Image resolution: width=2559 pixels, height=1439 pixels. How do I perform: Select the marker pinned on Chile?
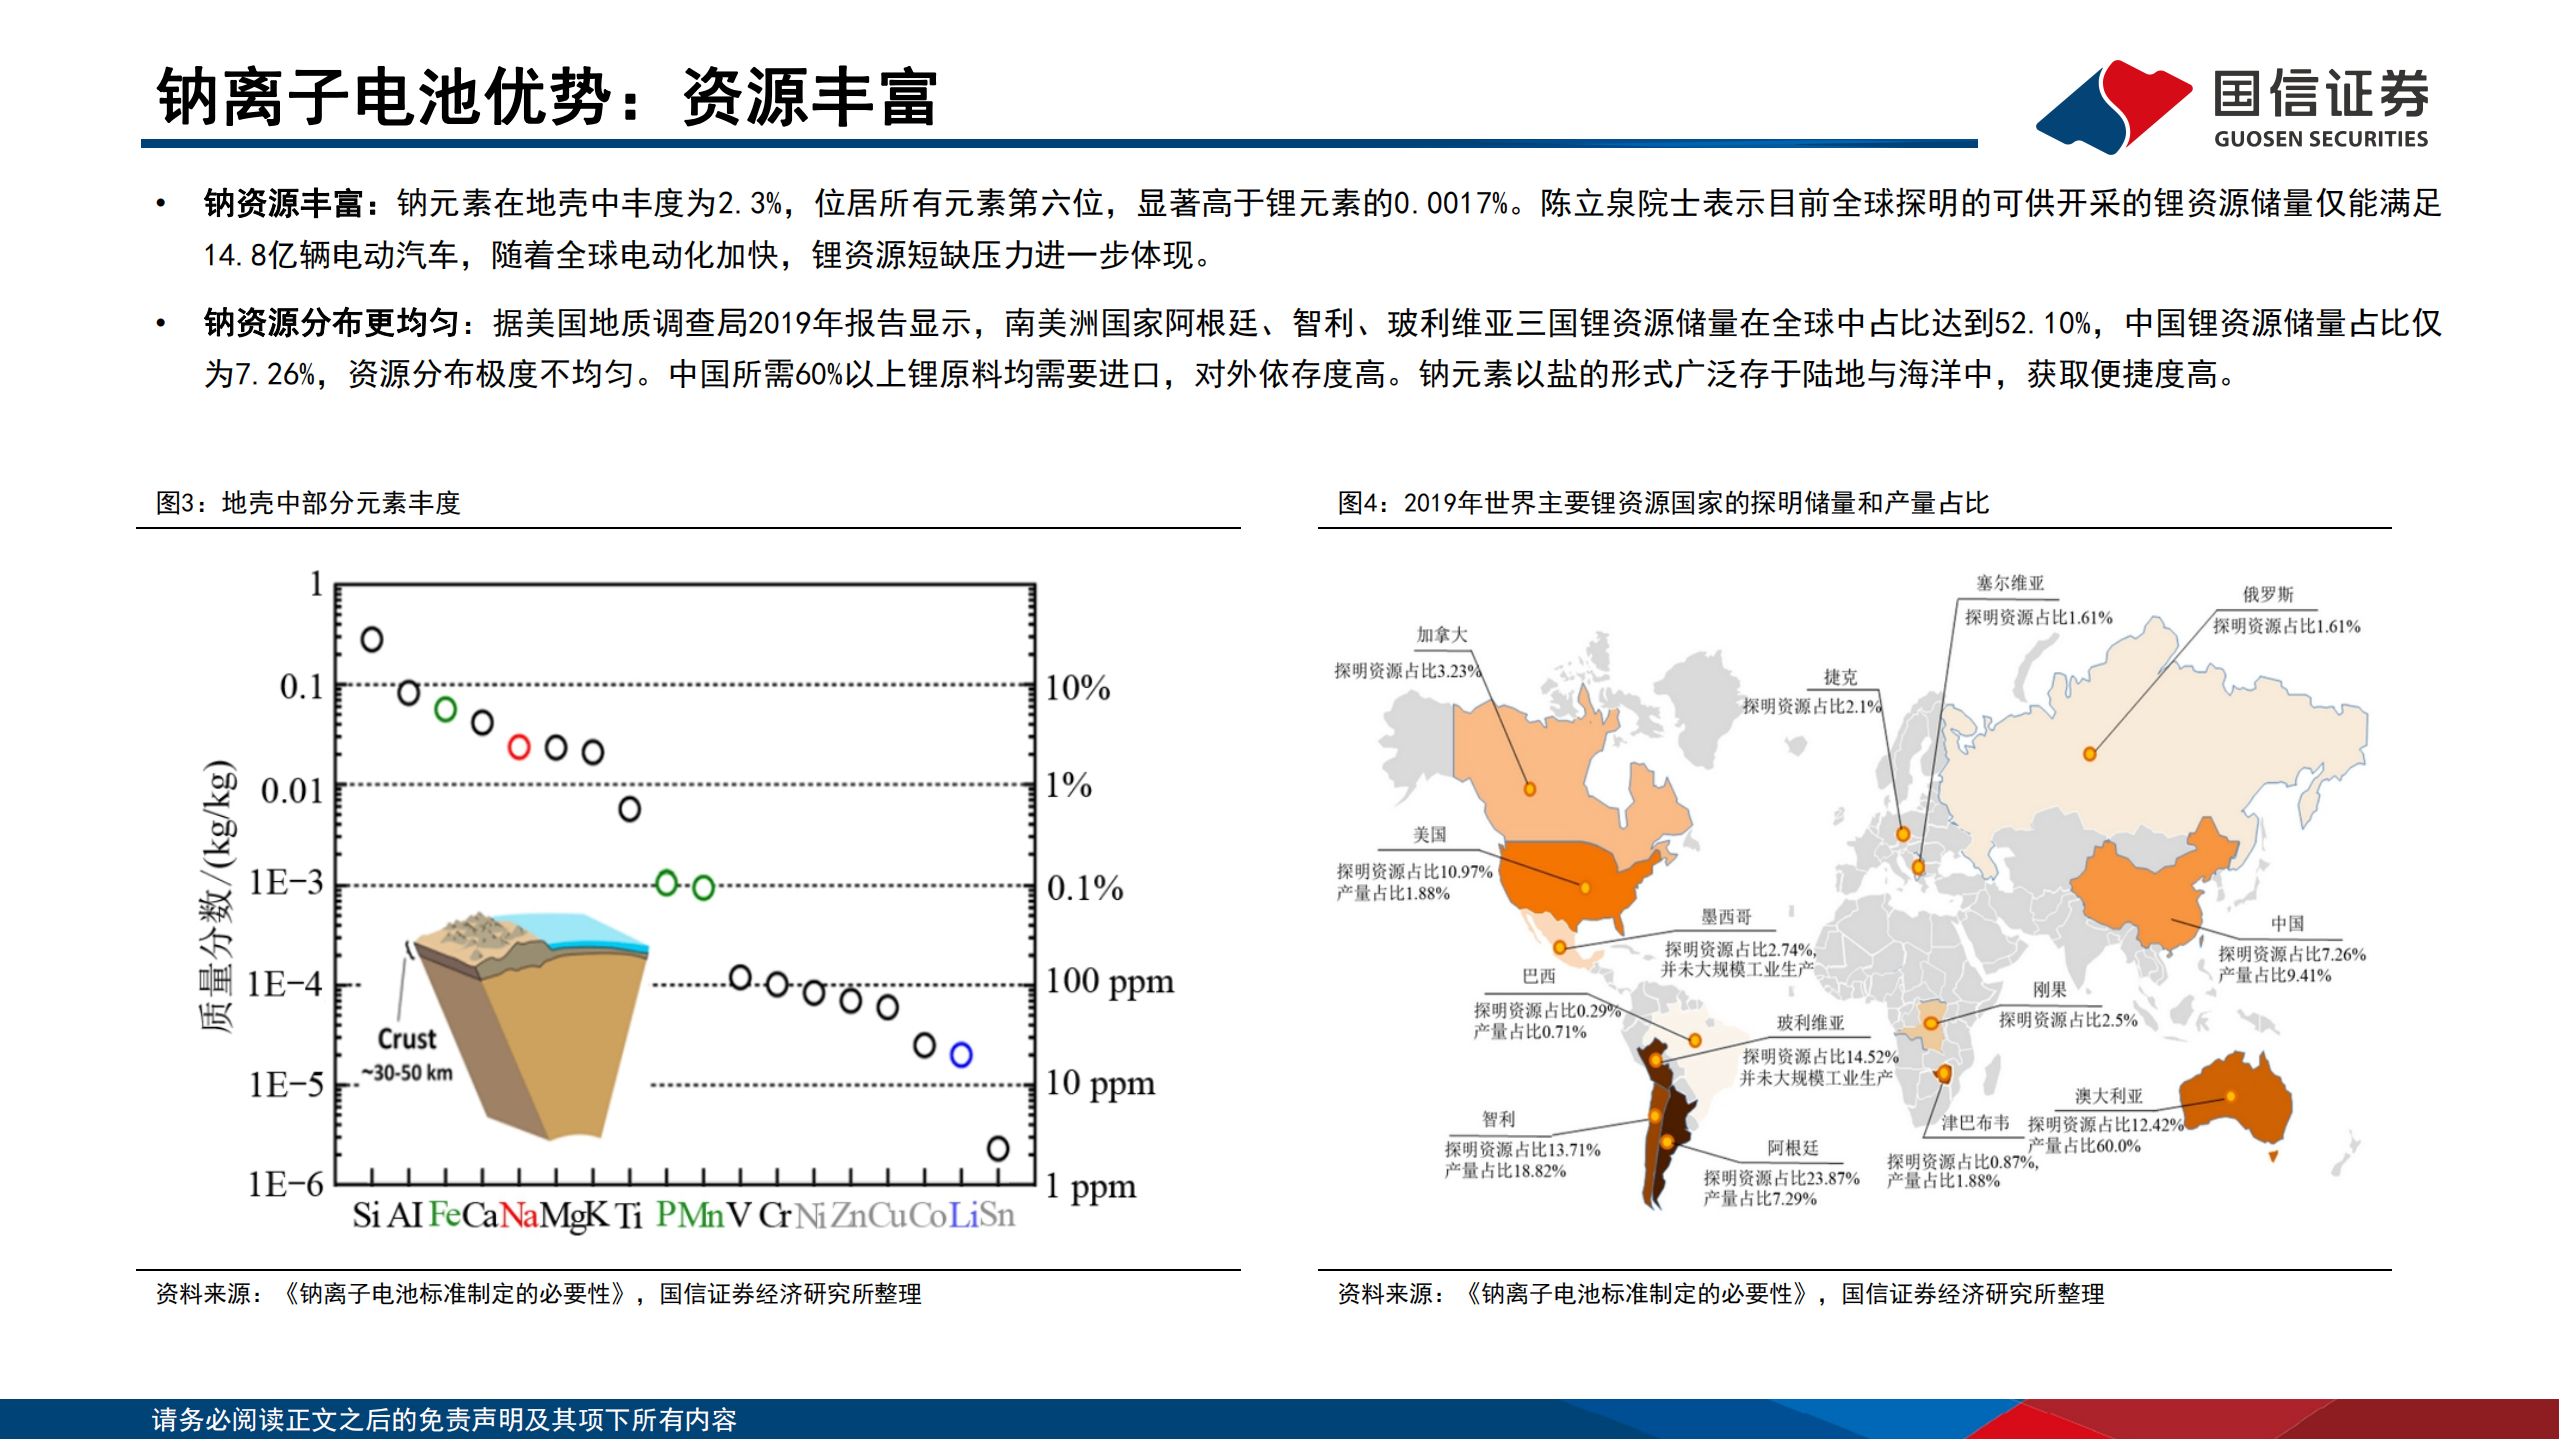[x=1653, y=1114]
